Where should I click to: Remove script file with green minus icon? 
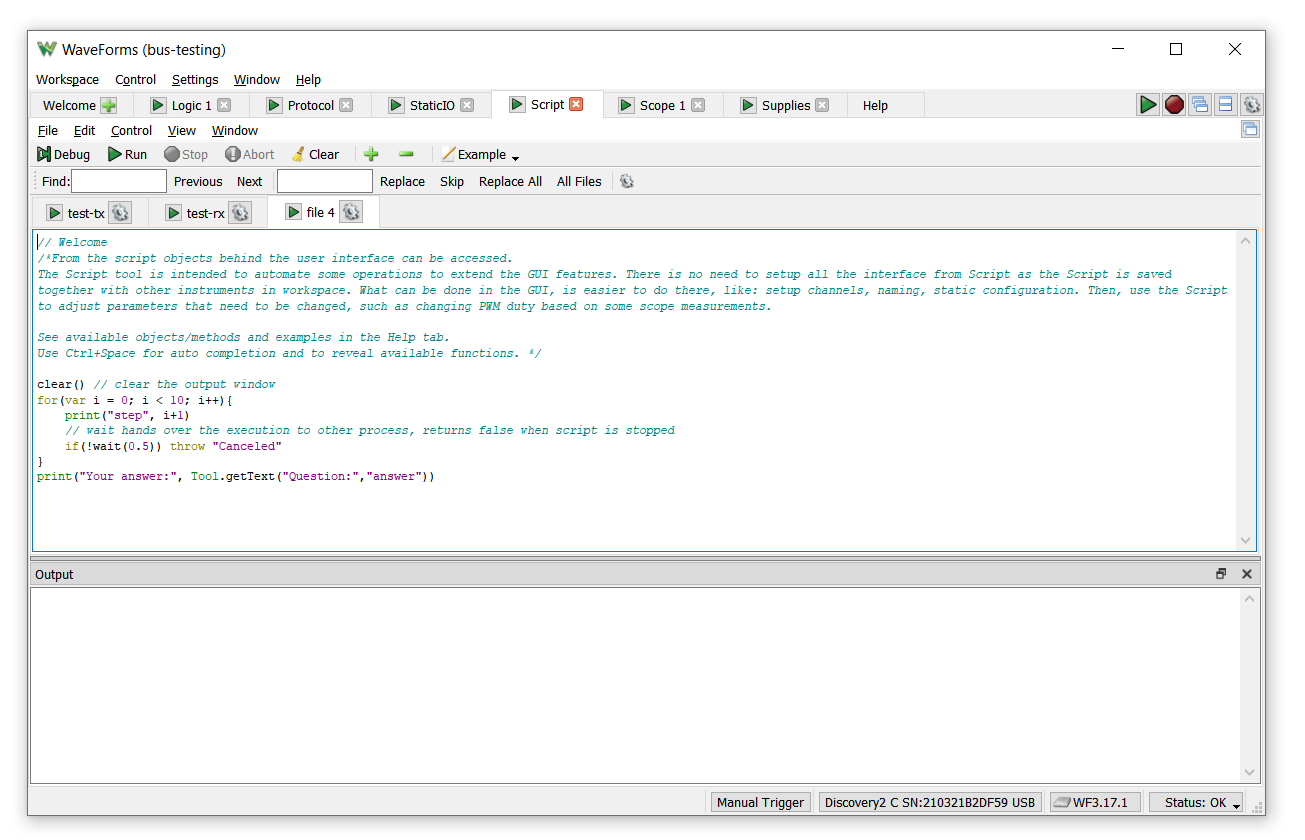pyautogui.click(x=406, y=154)
